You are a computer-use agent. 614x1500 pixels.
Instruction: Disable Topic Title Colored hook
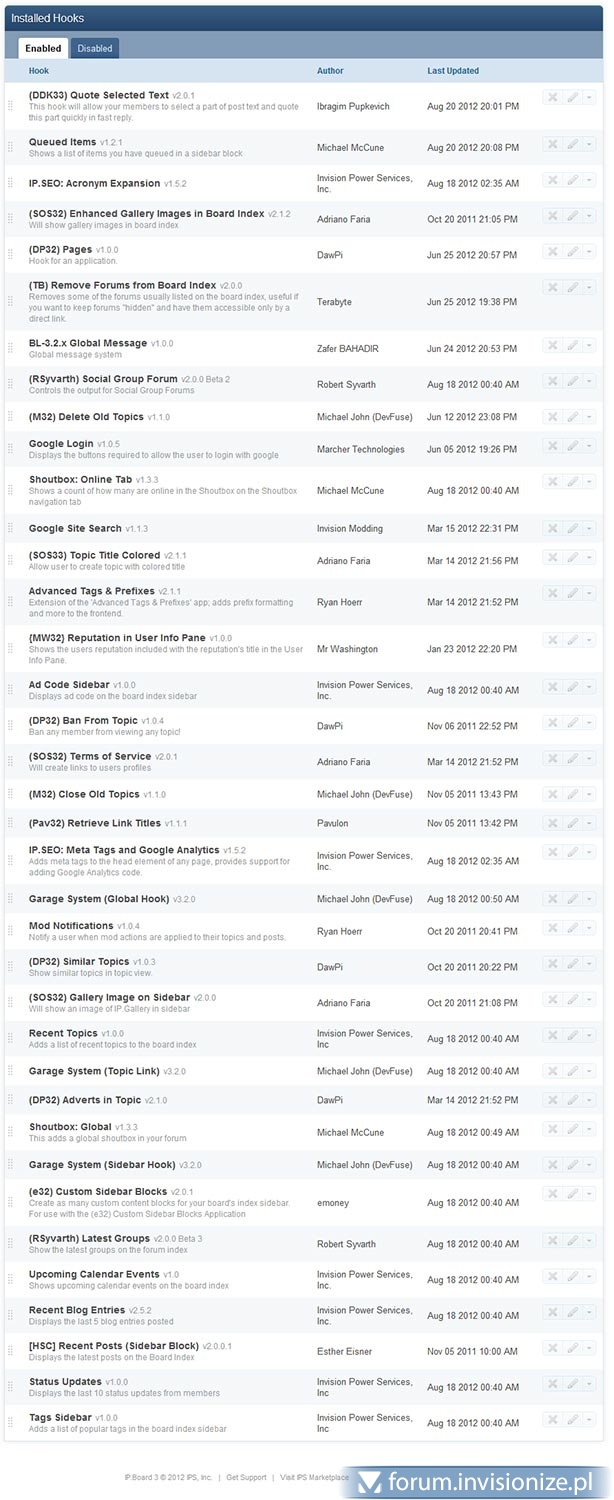(551, 557)
